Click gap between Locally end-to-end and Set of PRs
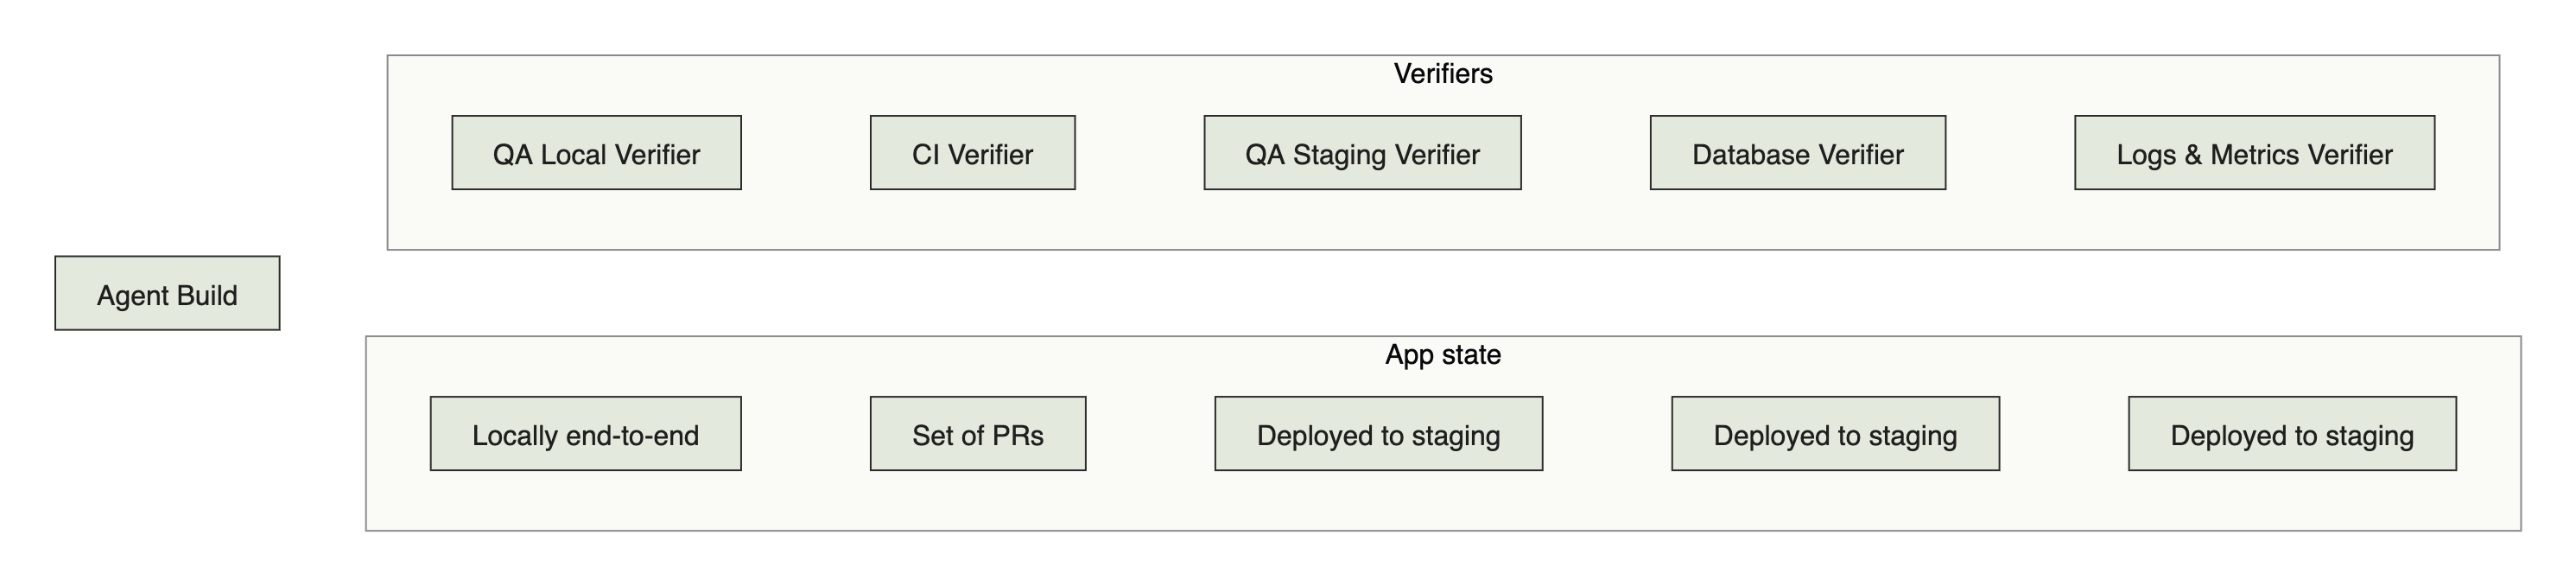The image size is (2576, 586). [806, 434]
